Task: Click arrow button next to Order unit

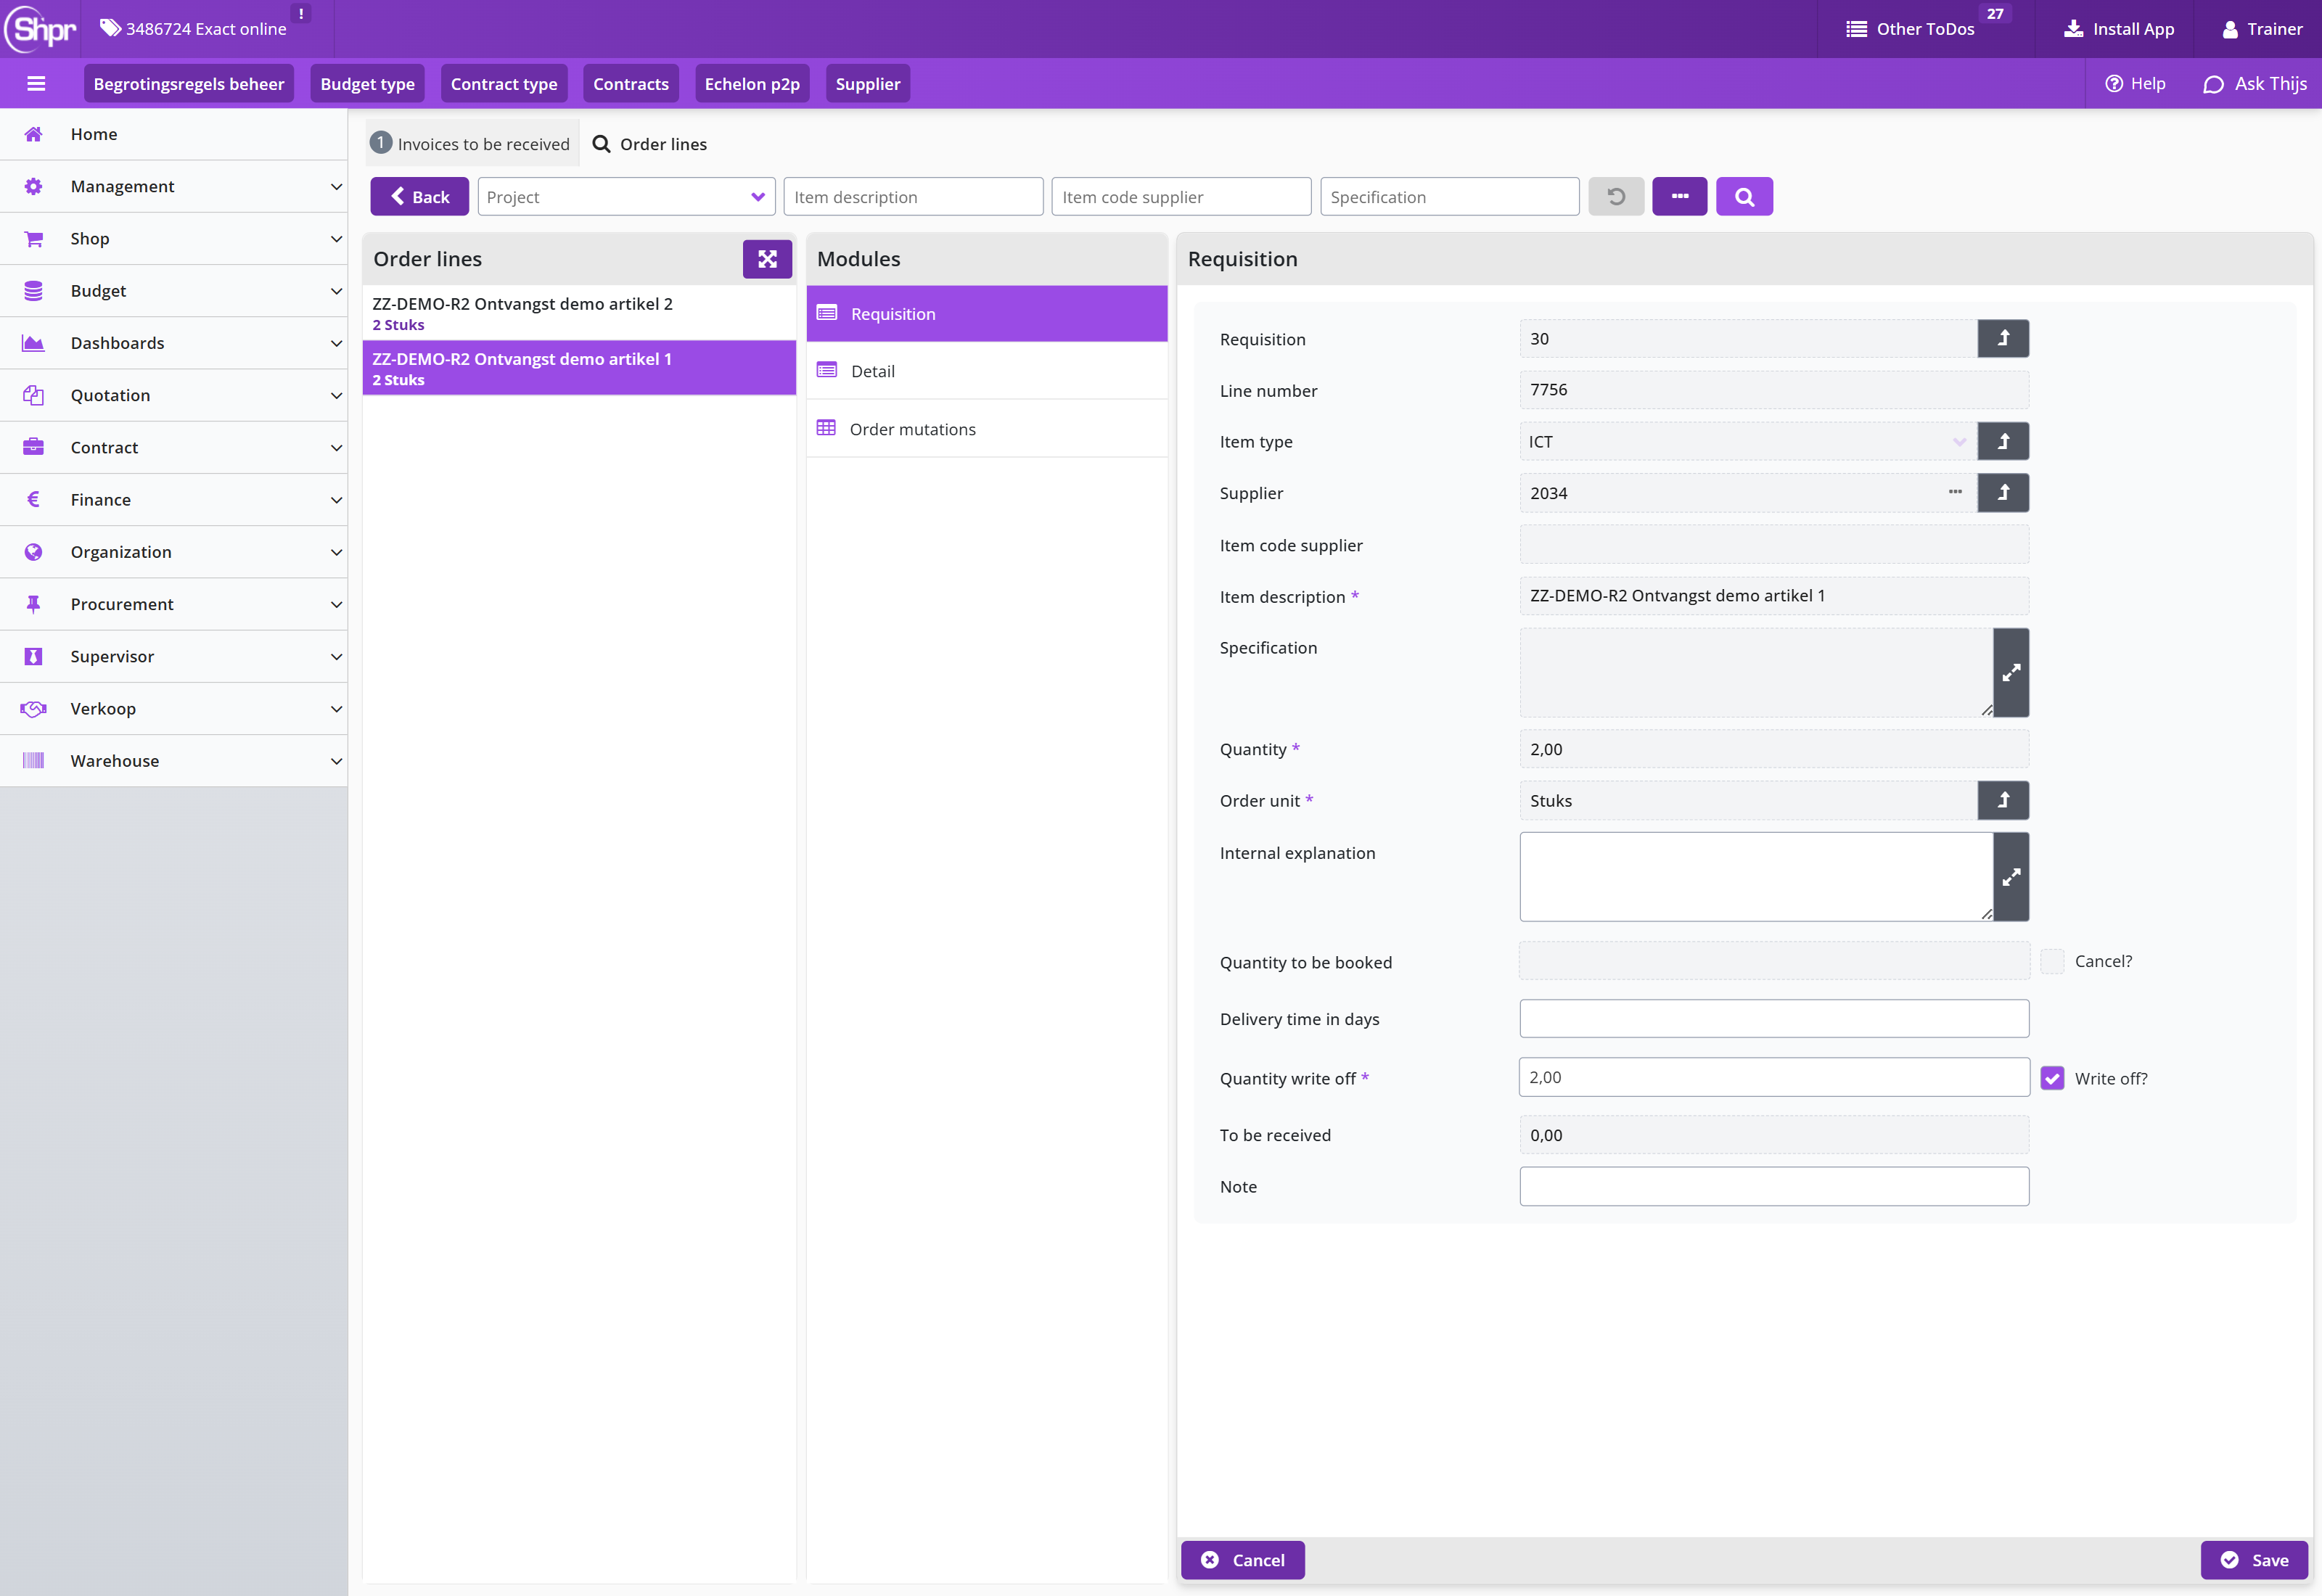Action: pyautogui.click(x=2003, y=801)
